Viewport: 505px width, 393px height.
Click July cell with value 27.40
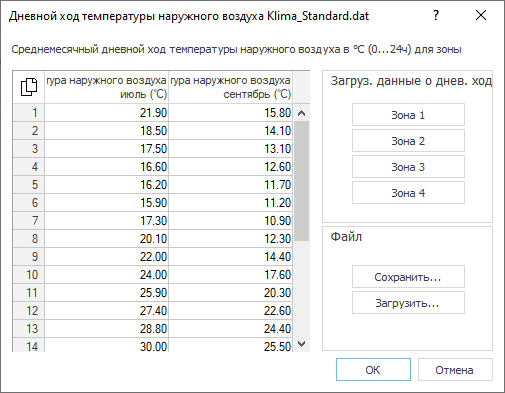(x=107, y=311)
